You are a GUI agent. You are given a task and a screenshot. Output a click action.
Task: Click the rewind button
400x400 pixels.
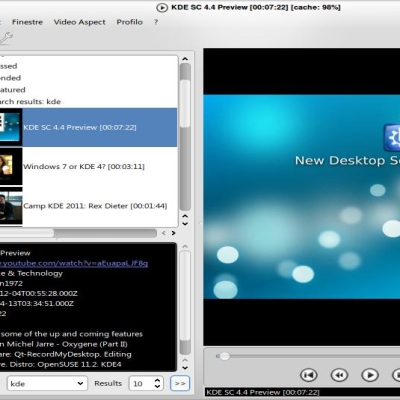point(339,375)
